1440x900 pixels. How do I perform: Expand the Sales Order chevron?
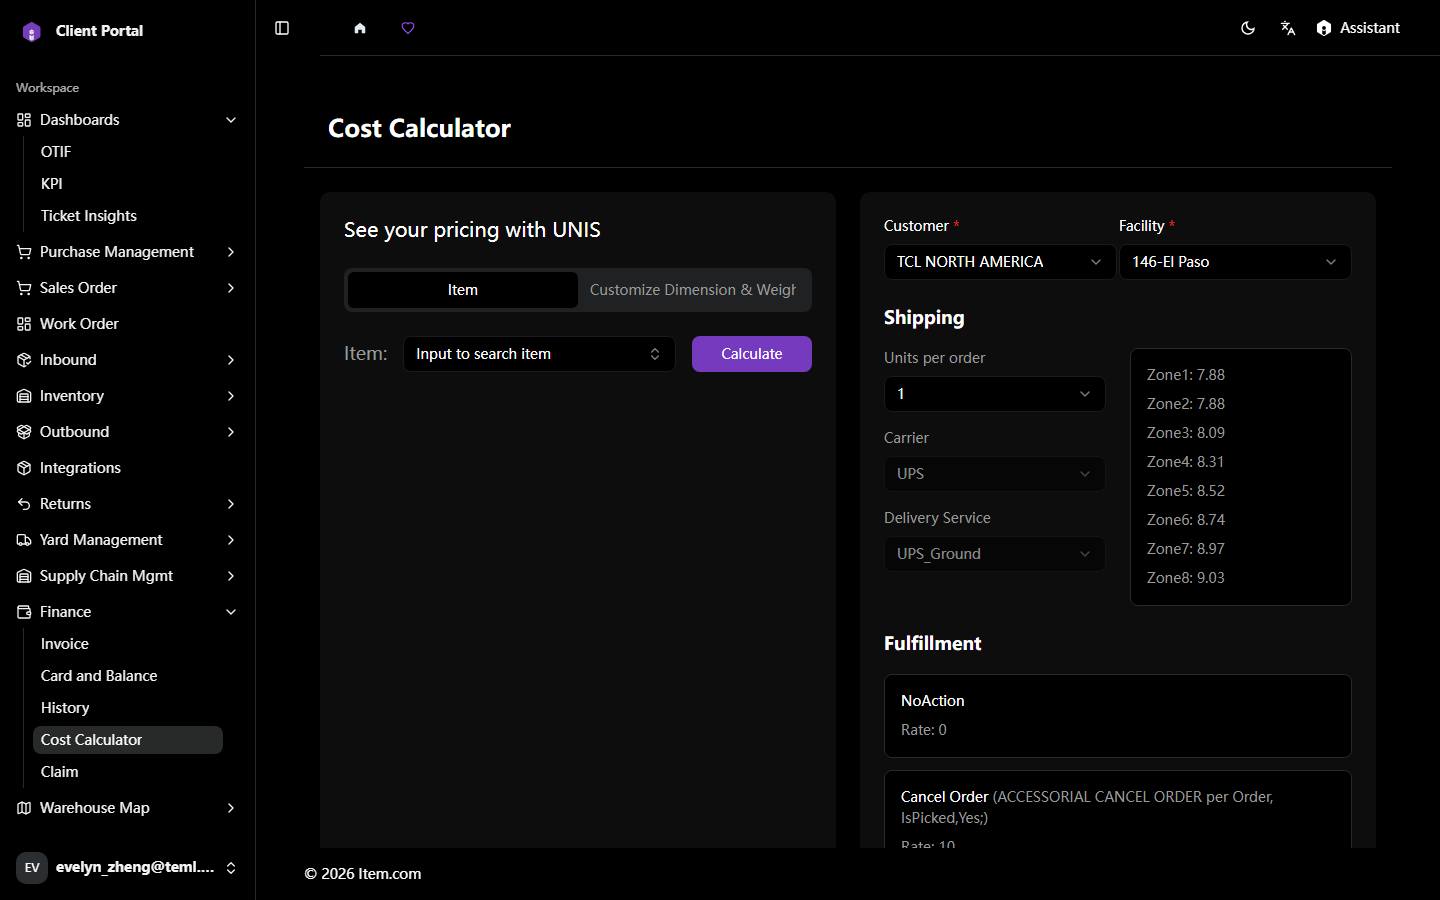(231, 288)
